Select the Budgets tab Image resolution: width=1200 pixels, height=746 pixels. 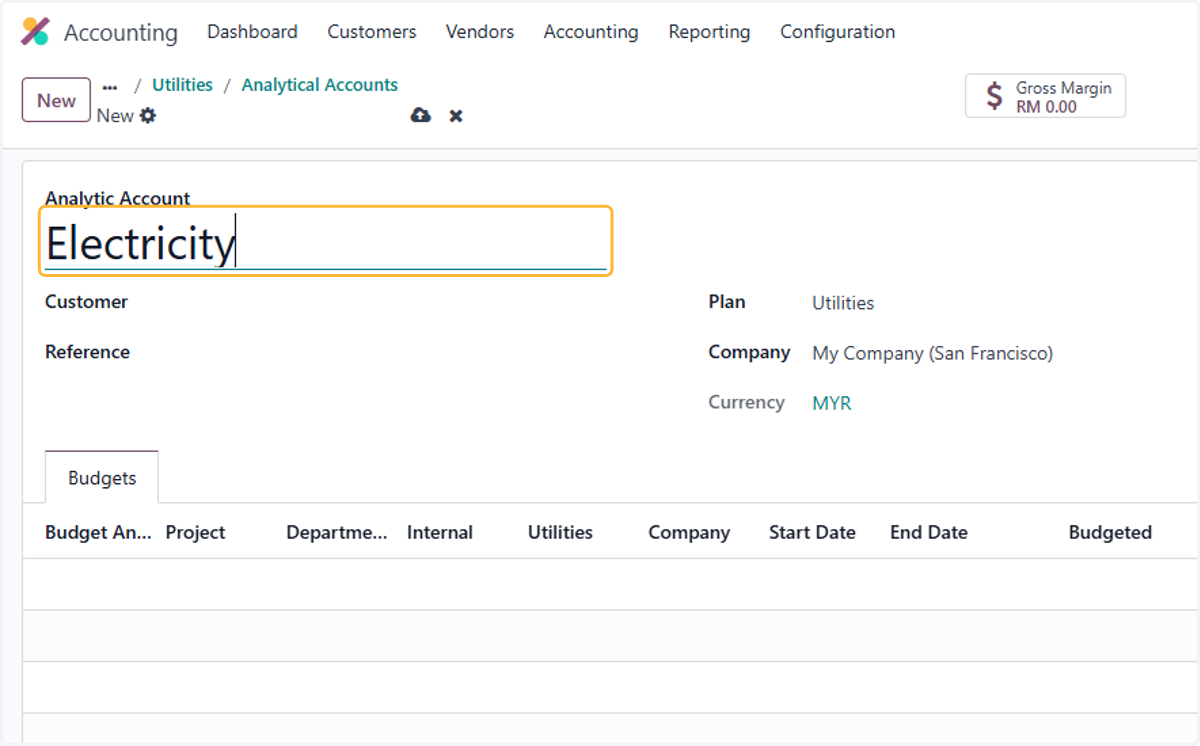102,478
